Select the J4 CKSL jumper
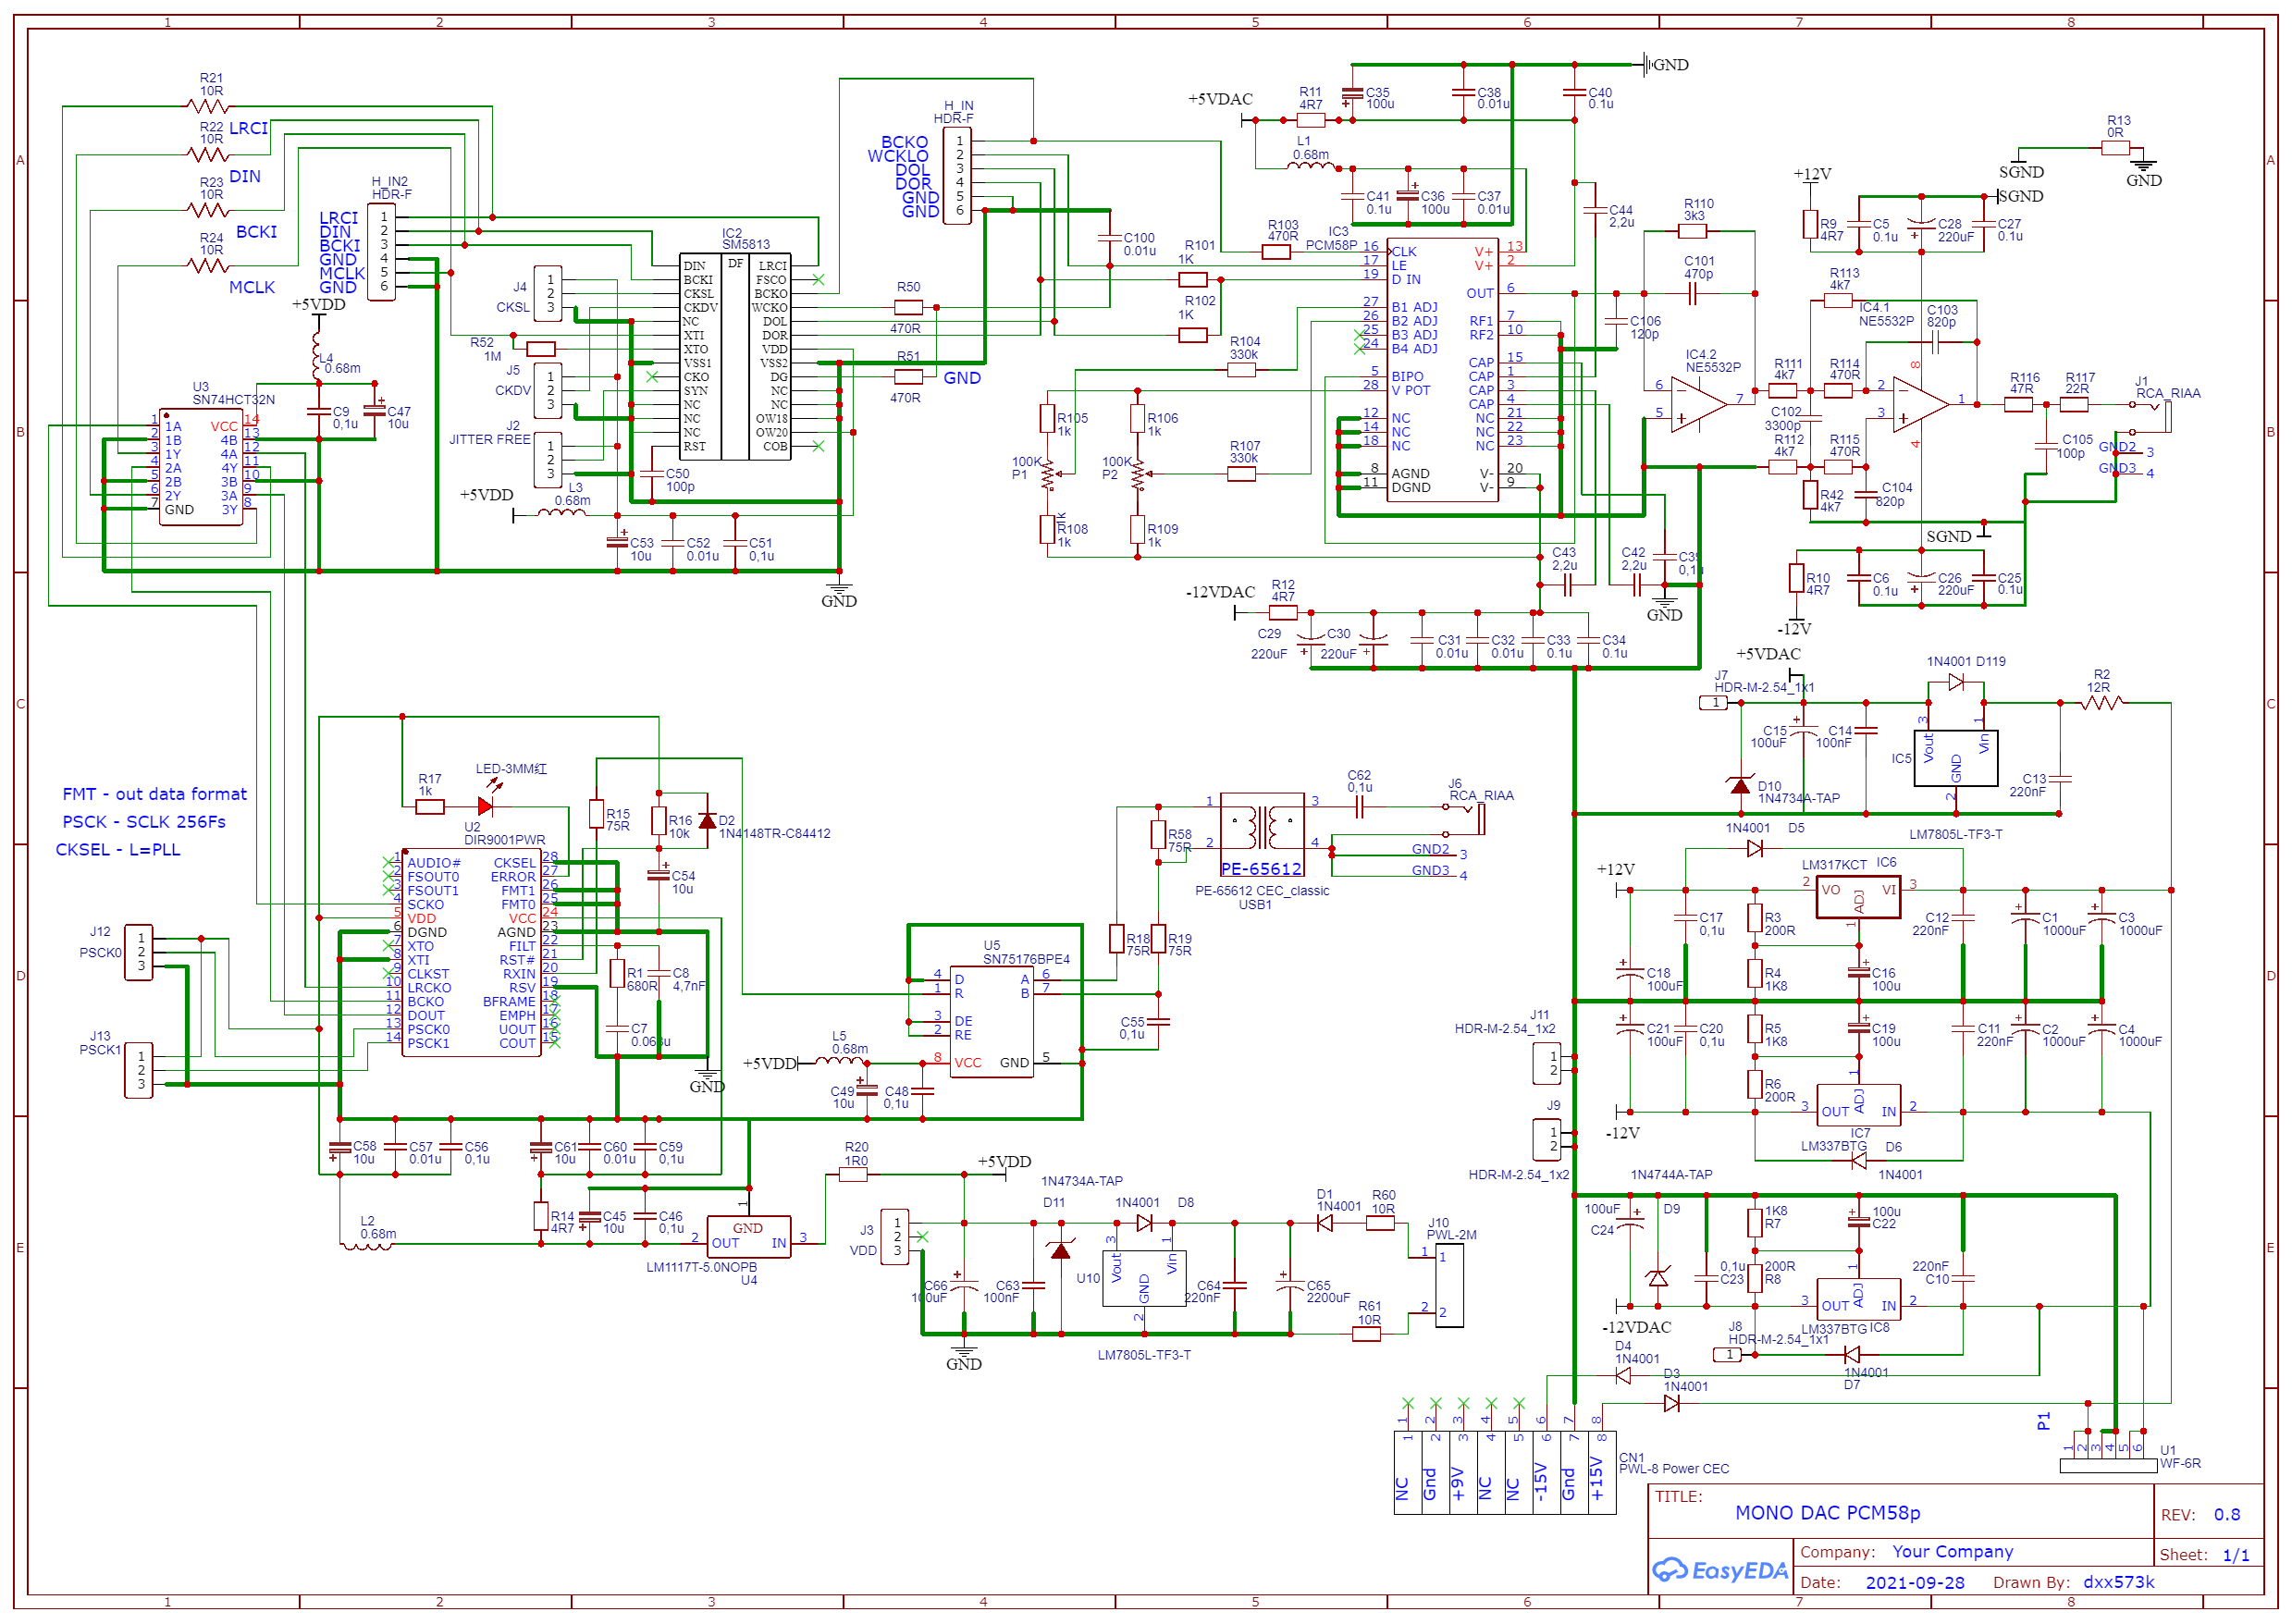This screenshot has height=1624, width=2292. tap(547, 294)
